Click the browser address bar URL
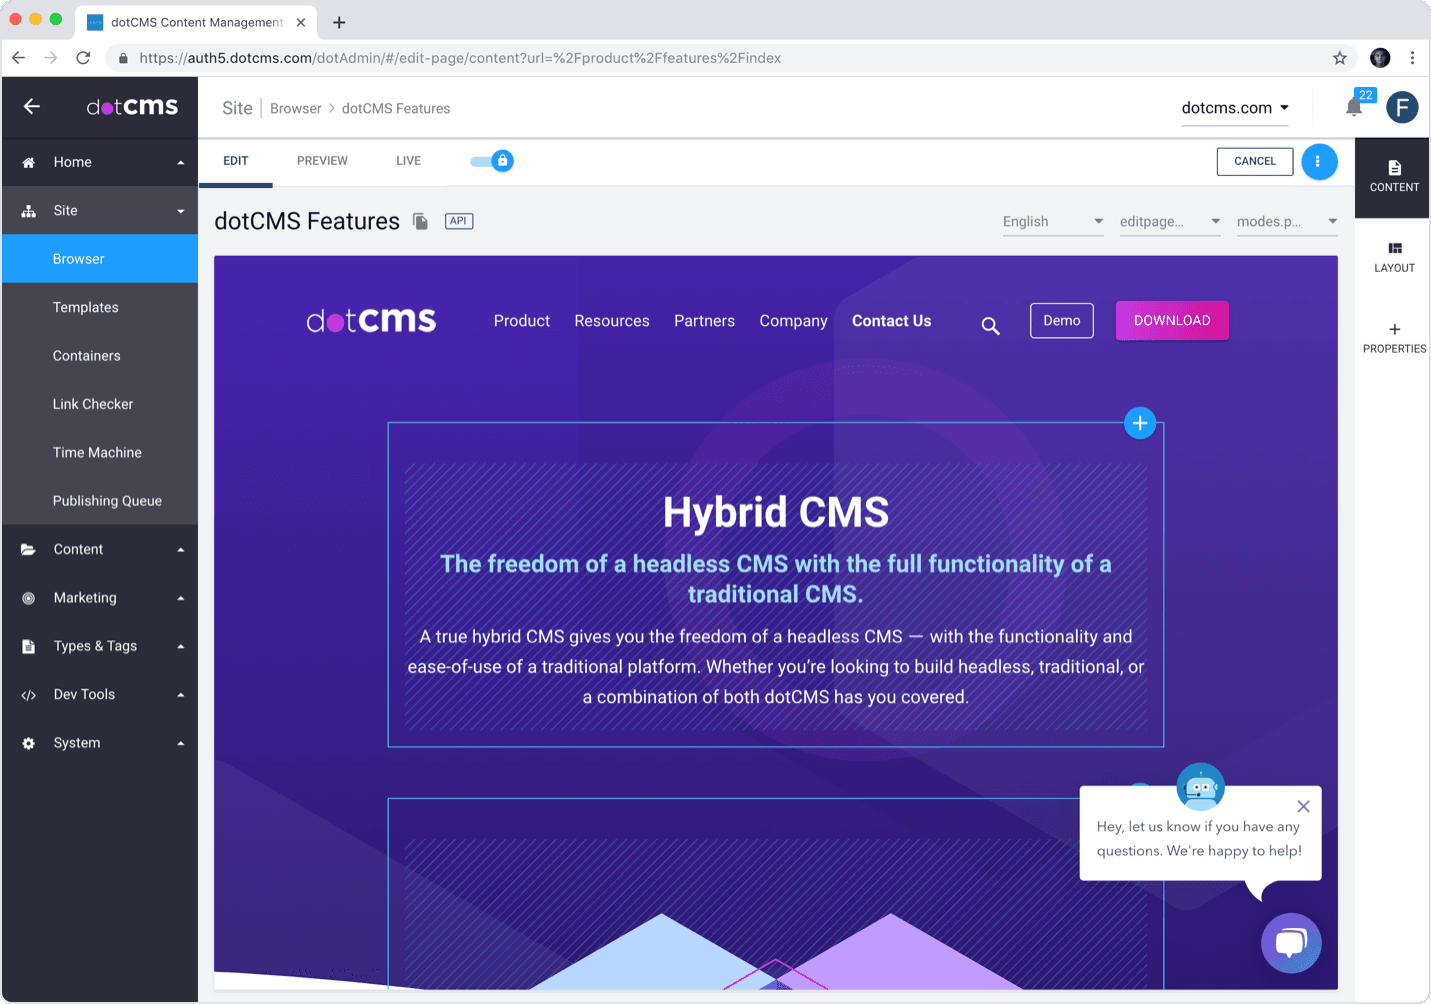Viewport: 1431px width, 1004px height. 460,58
